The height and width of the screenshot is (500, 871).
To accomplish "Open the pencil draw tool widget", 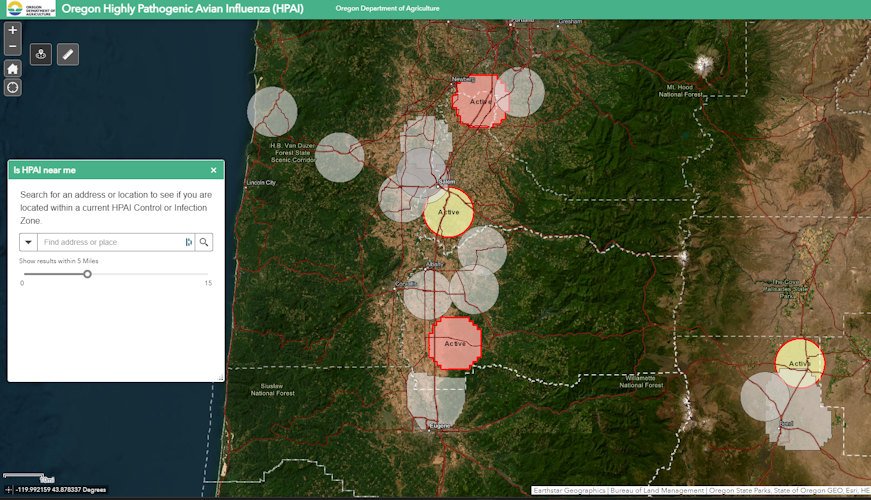I will point(68,54).
